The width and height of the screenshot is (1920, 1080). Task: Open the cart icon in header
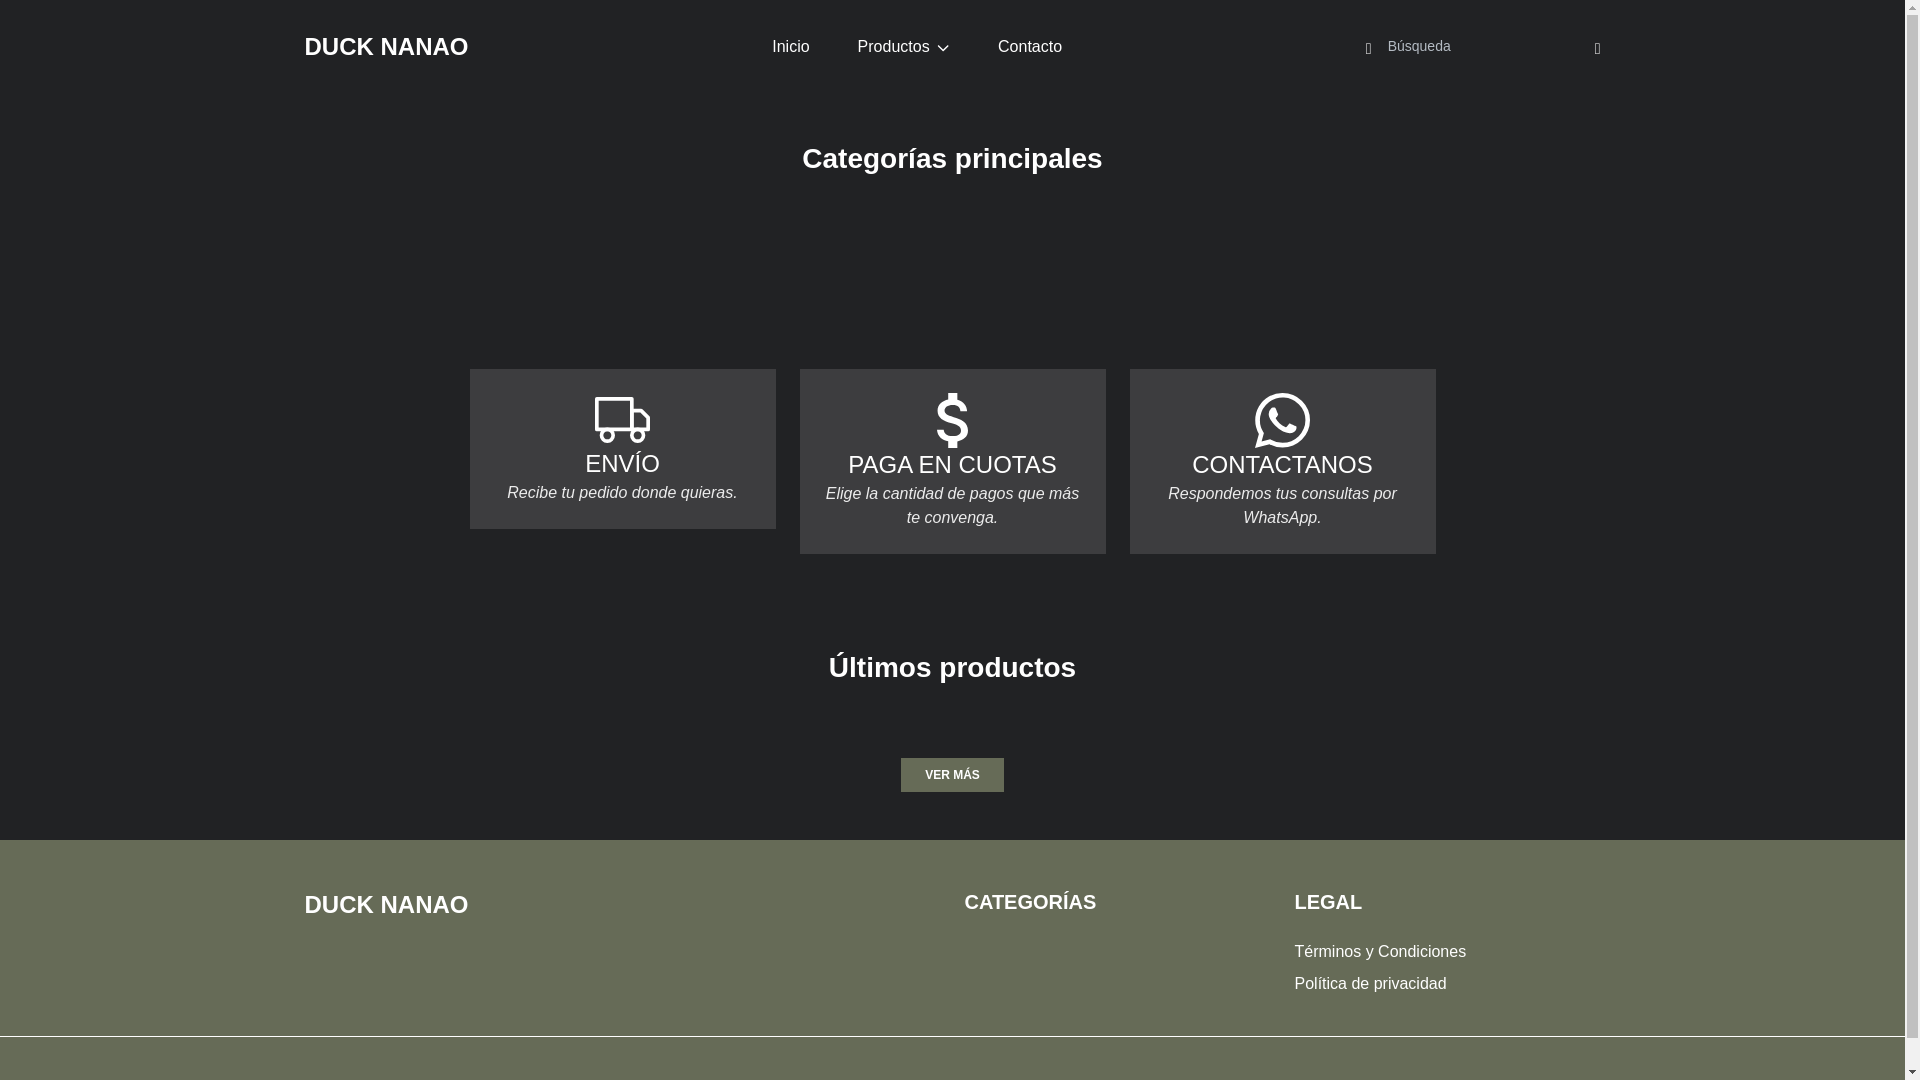tap(1597, 49)
